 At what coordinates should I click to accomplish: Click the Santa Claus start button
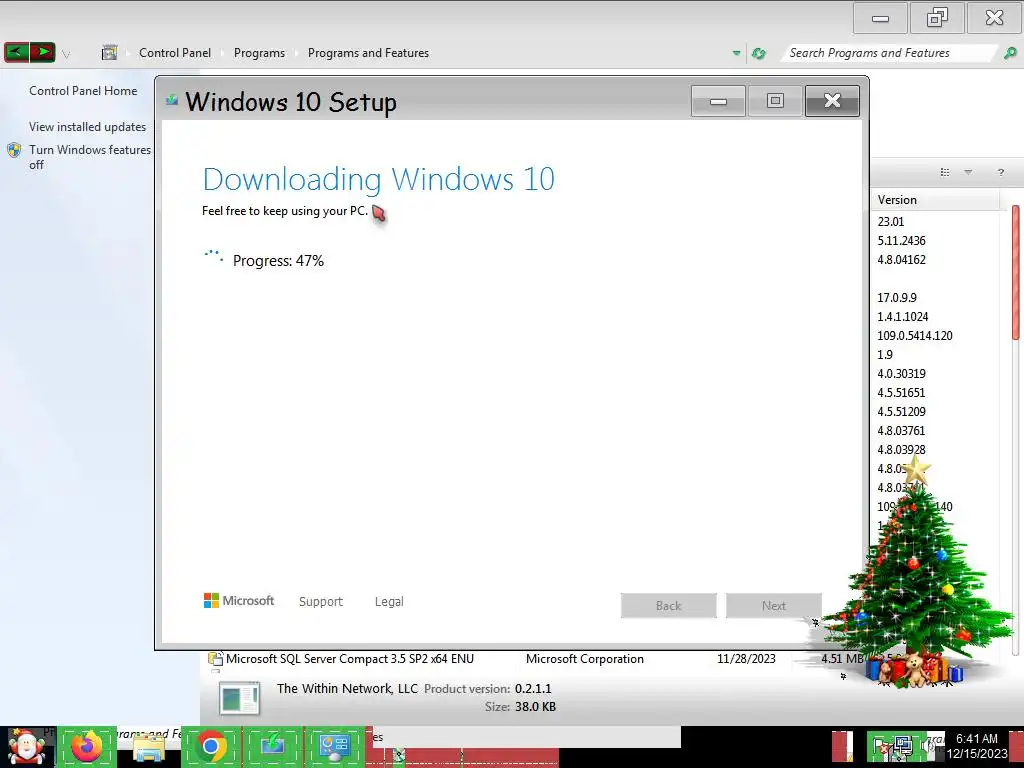click(x=26, y=747)
